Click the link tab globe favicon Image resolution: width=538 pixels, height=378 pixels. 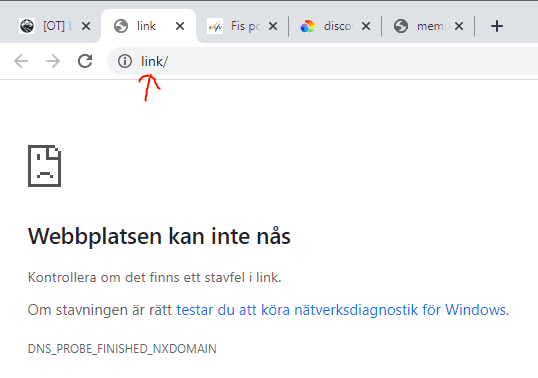coord(121,26)
